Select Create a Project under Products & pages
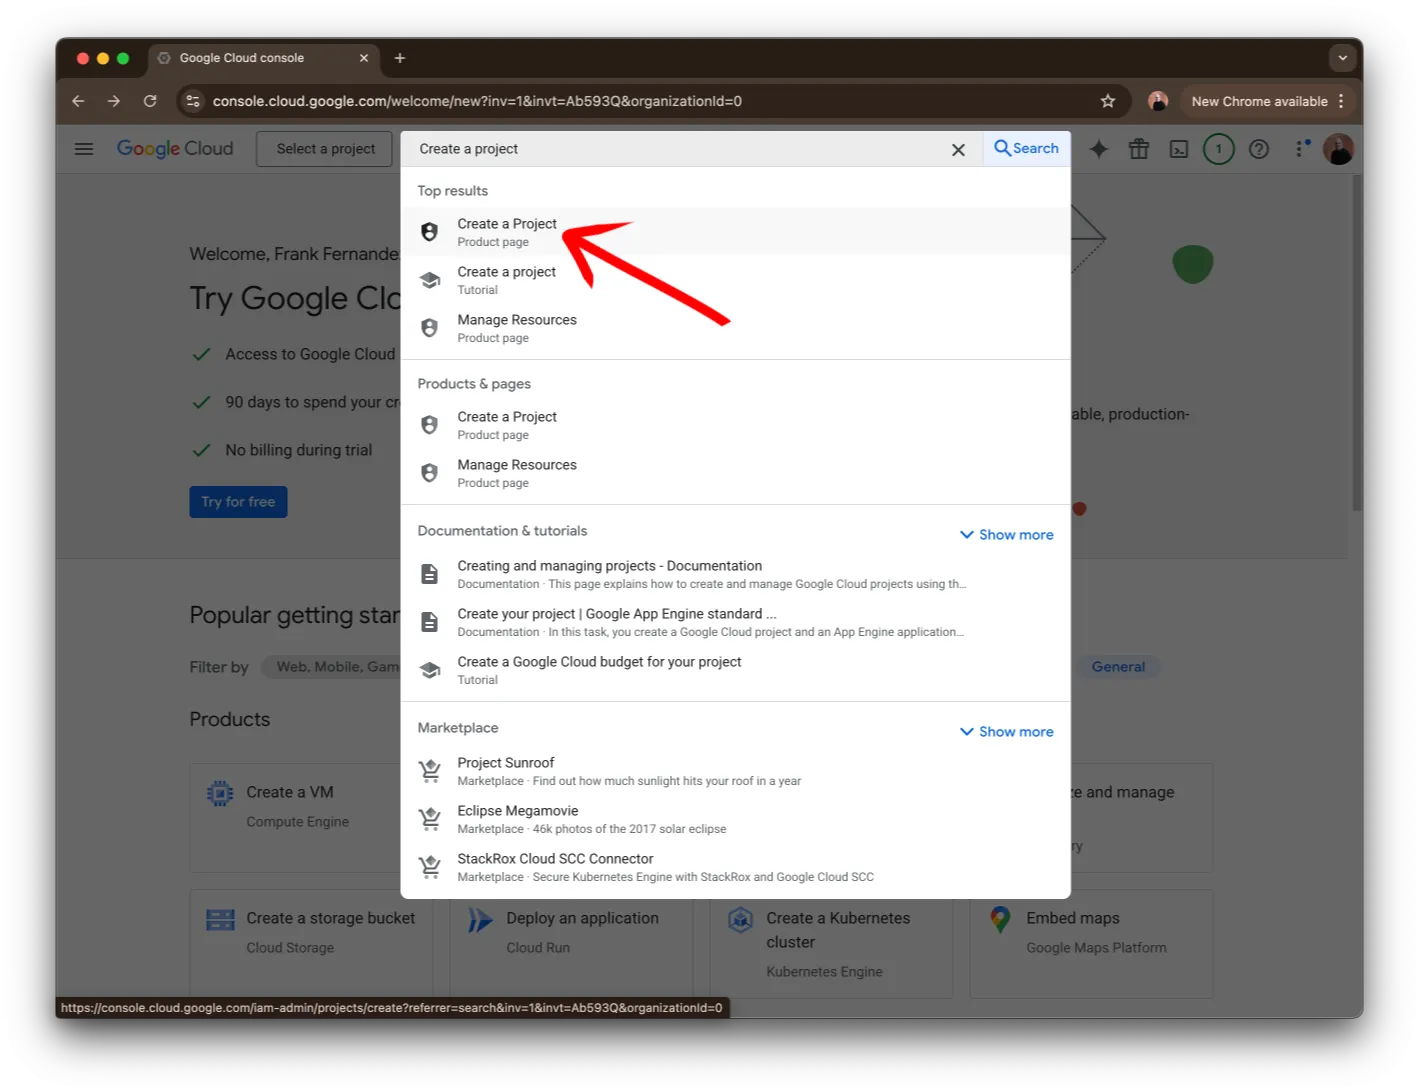The width and height of the screenshot is (1419, 1092). point(735,425)
